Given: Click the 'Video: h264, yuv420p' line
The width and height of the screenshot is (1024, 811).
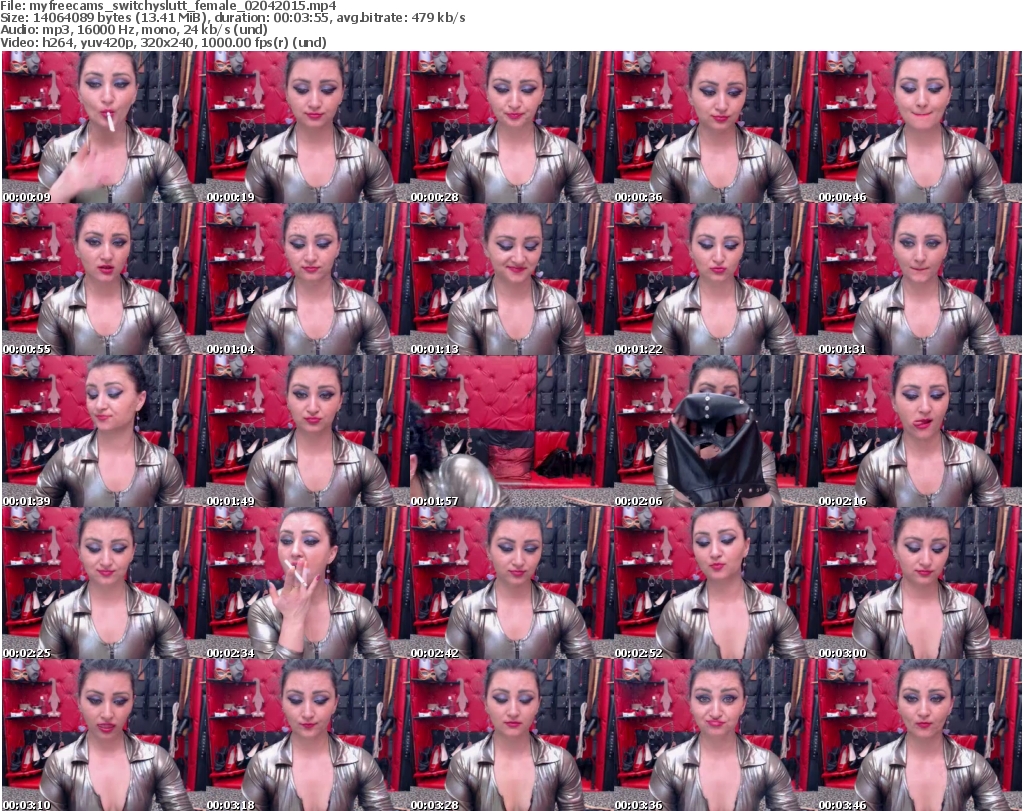Looking at the screenshot, I should (x=163, y=43).
